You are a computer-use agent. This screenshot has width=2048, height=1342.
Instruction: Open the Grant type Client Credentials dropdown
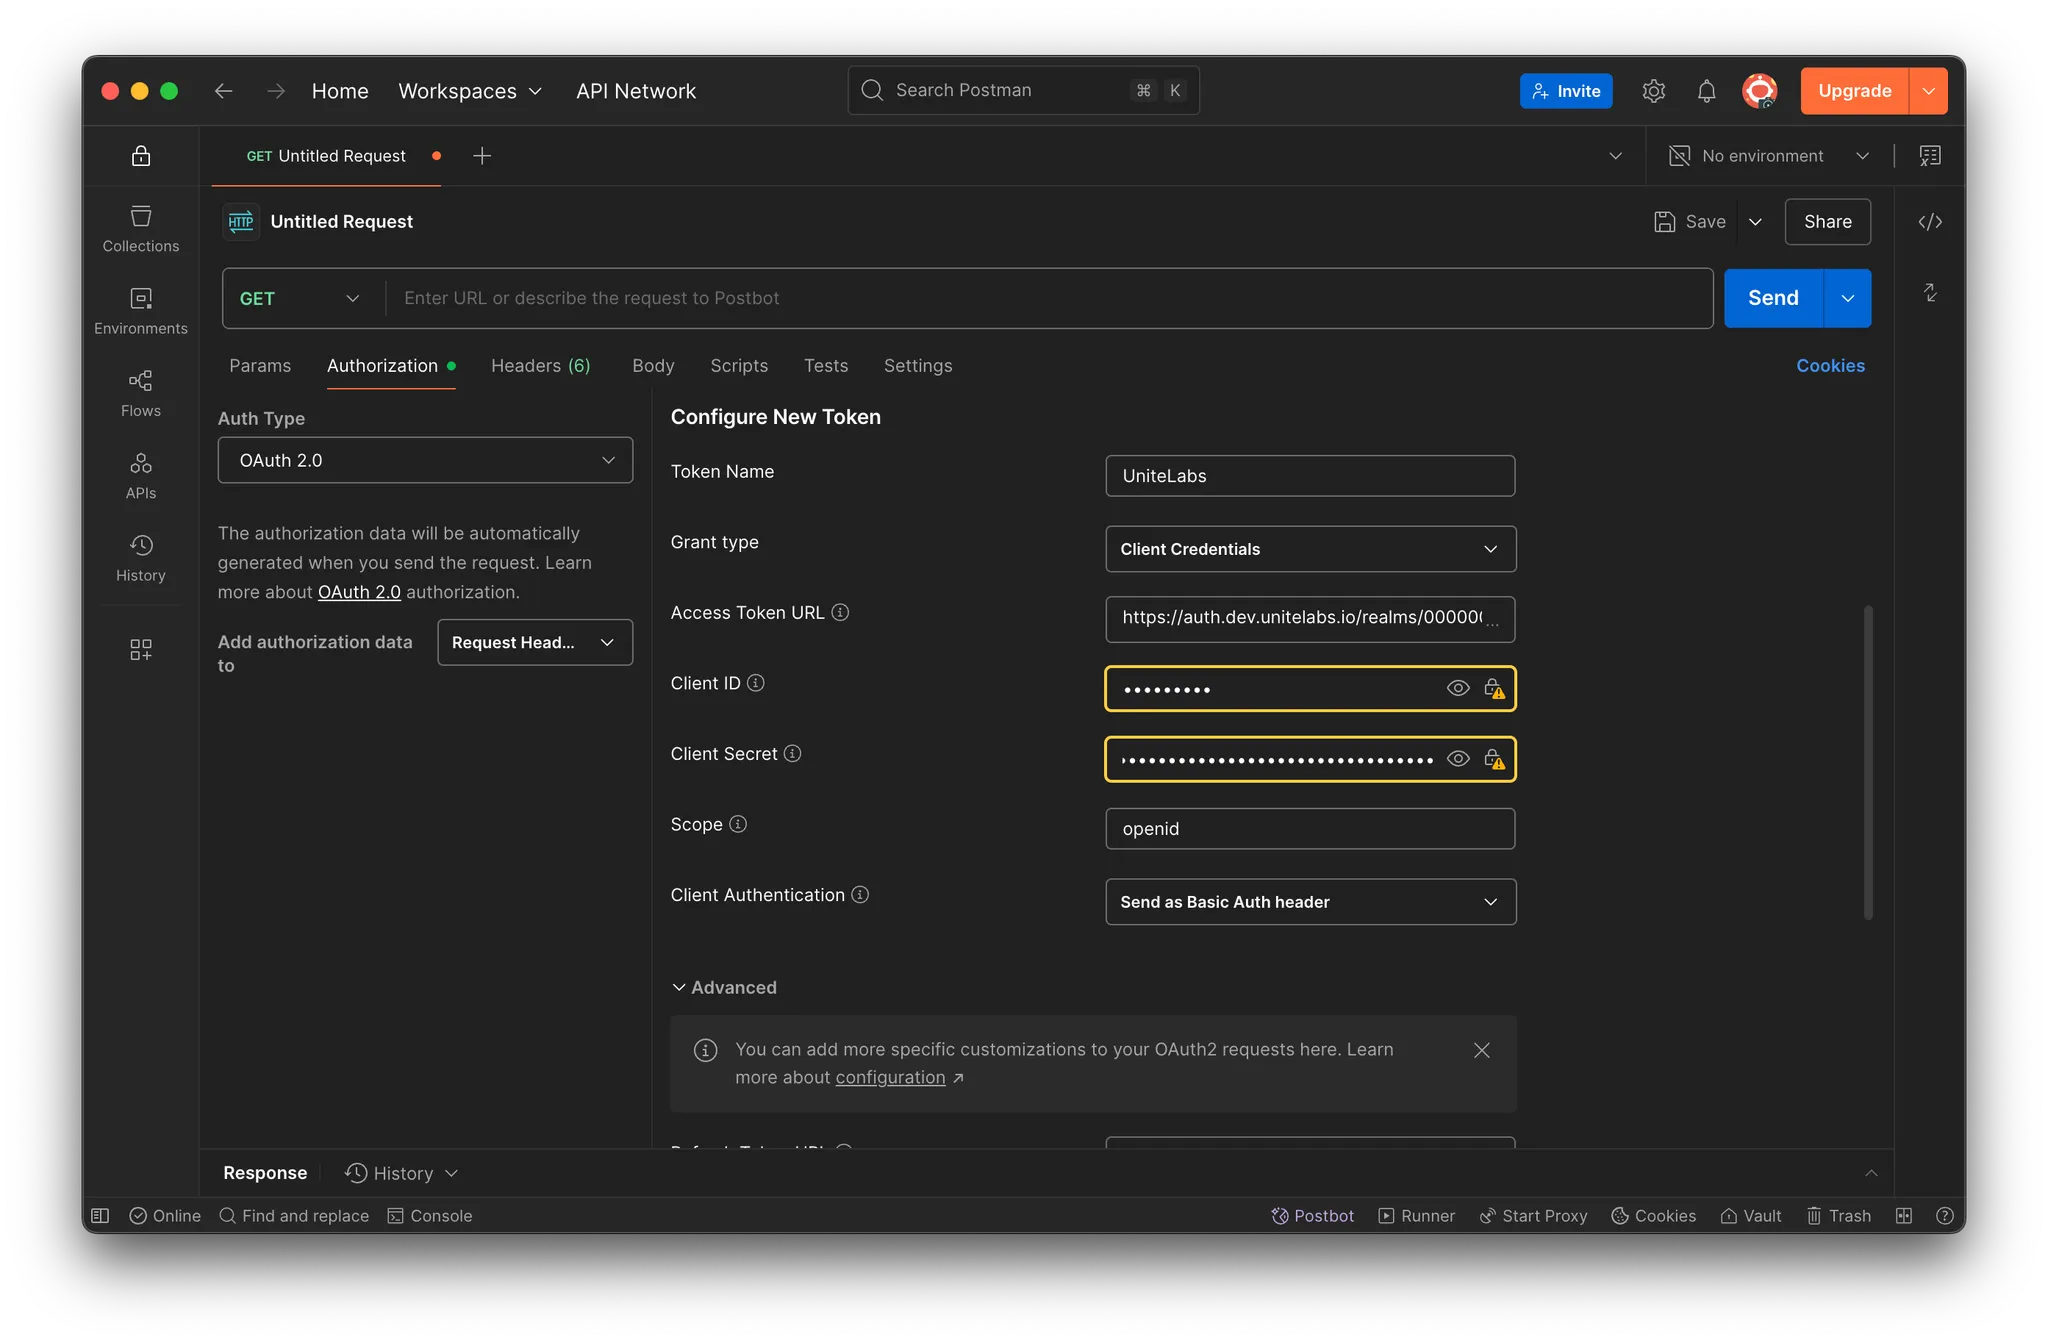[1310, 549]
